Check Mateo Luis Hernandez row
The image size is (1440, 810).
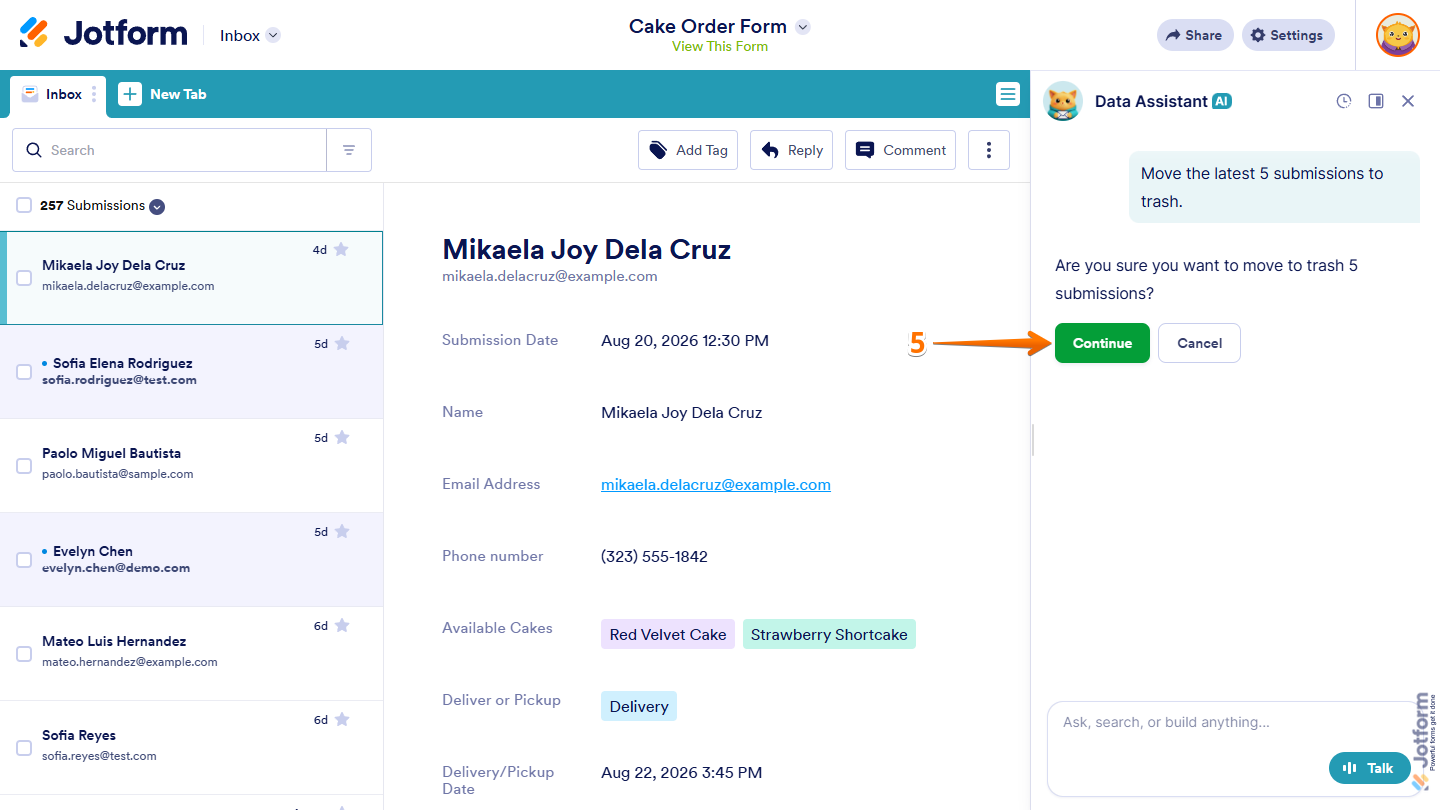pos(24,654)
